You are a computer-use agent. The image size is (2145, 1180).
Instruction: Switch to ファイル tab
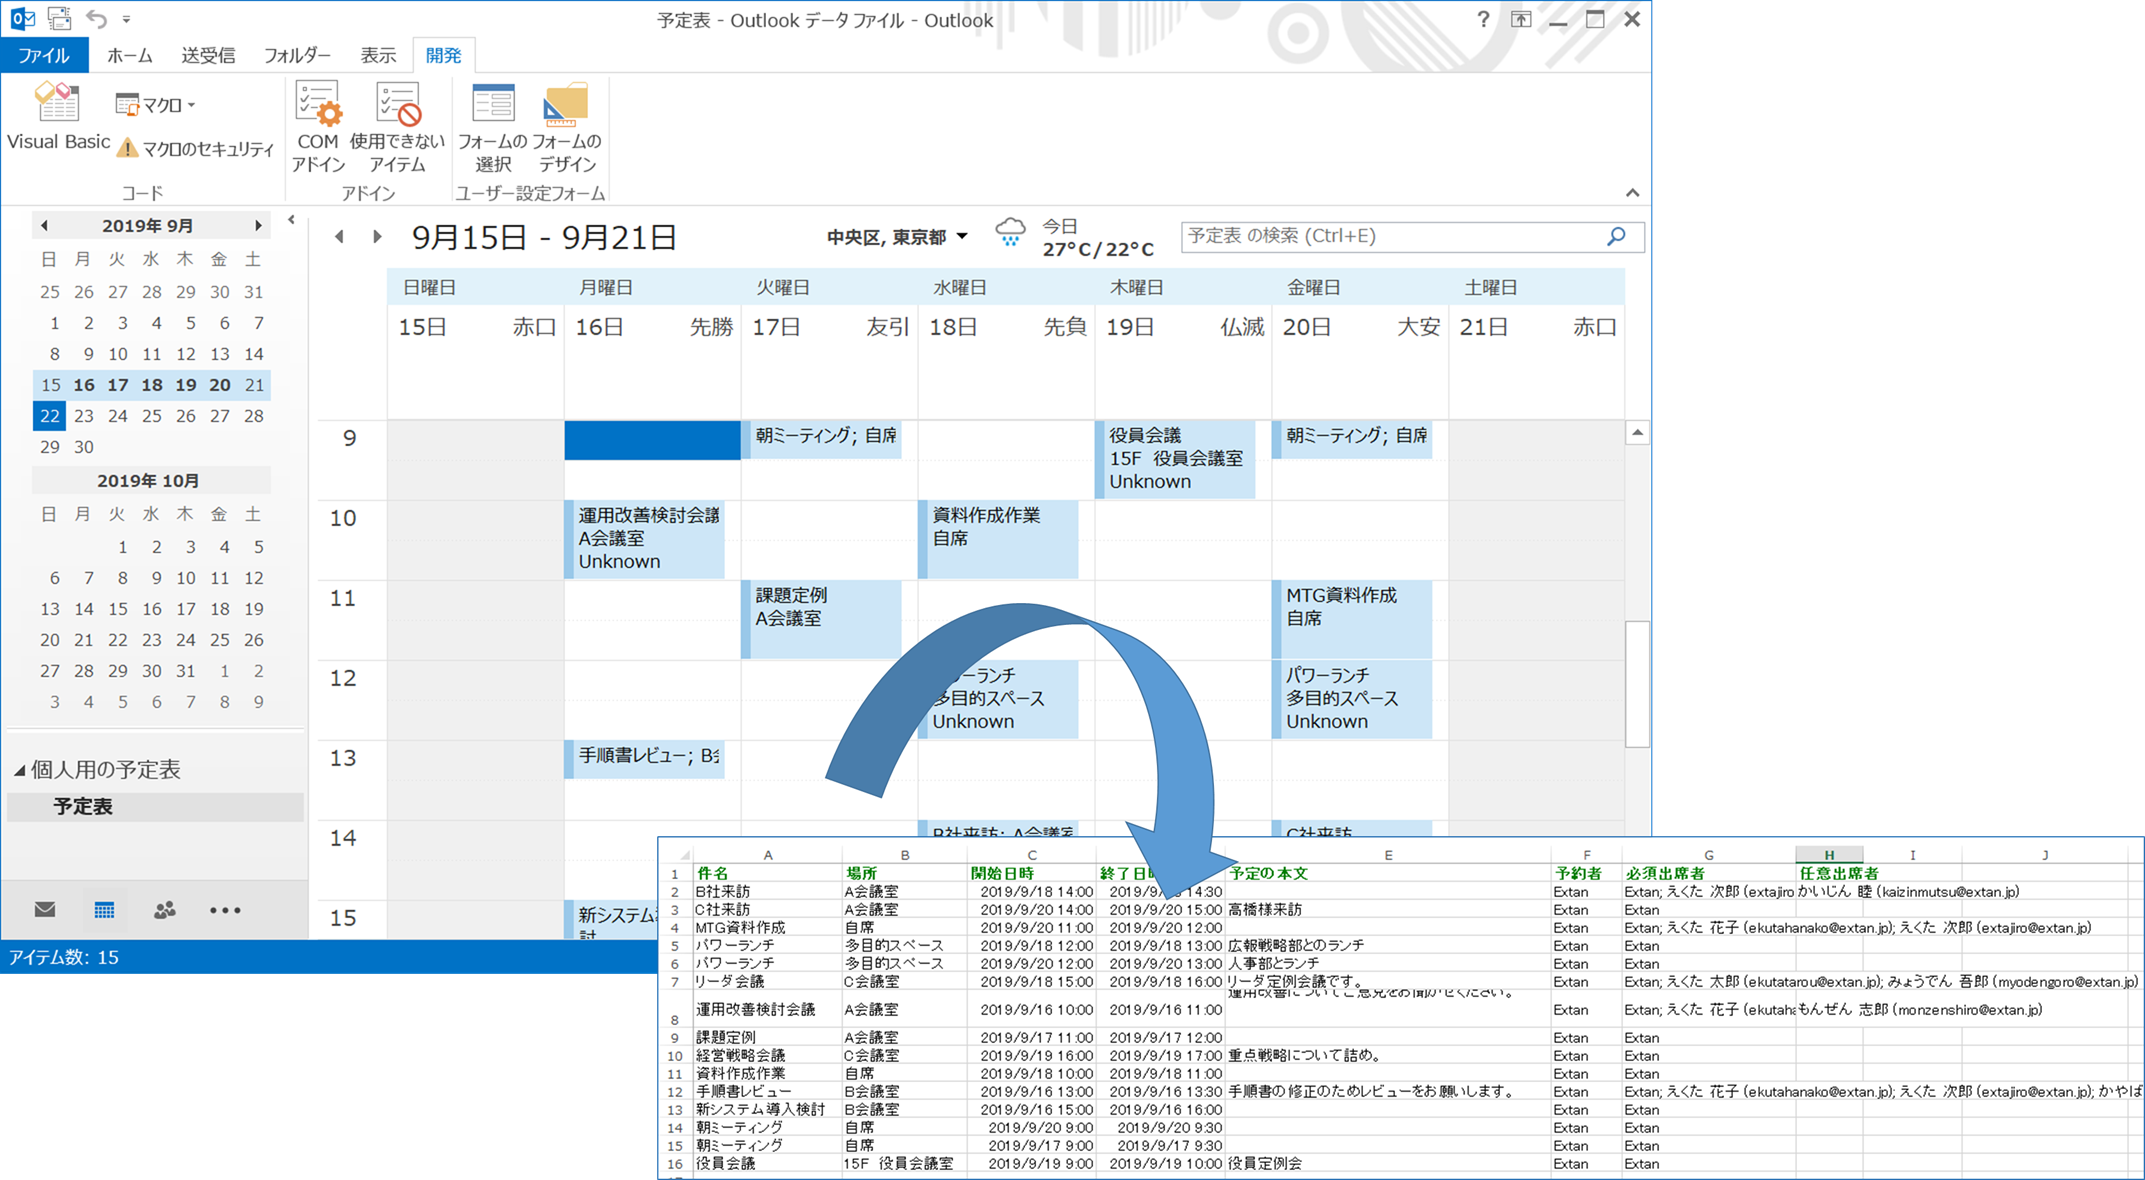tap(44, 55)
